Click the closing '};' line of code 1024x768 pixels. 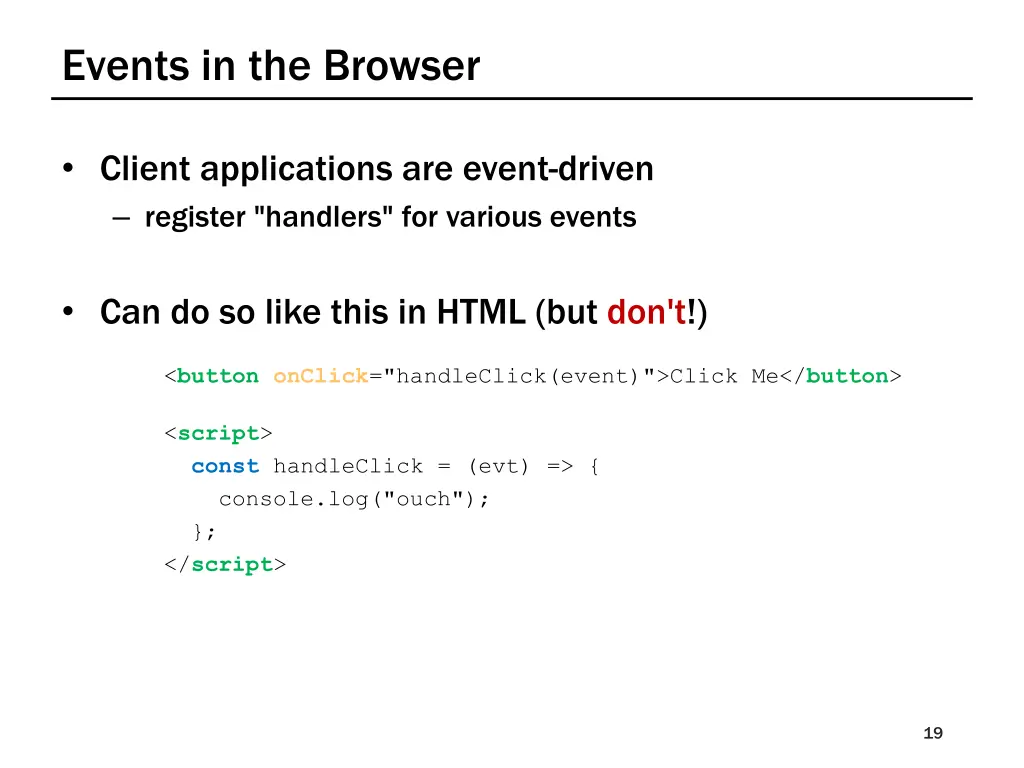204,532
